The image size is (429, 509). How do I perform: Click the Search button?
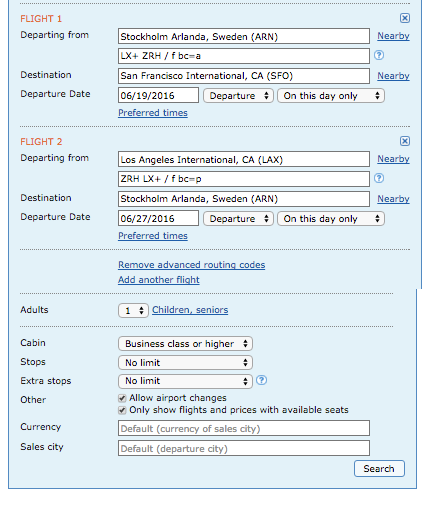point(379,469)
